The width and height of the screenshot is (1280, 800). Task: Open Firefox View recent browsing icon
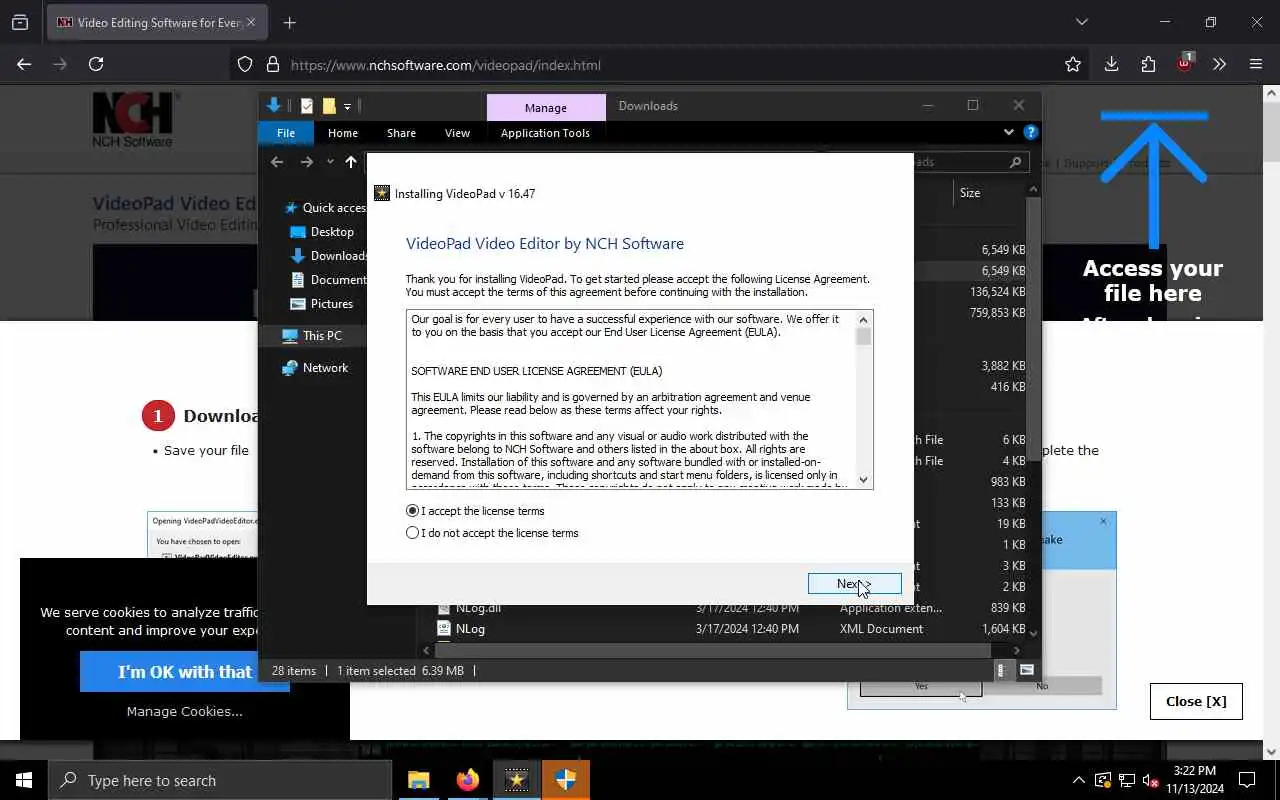click(x=20, y=22)
